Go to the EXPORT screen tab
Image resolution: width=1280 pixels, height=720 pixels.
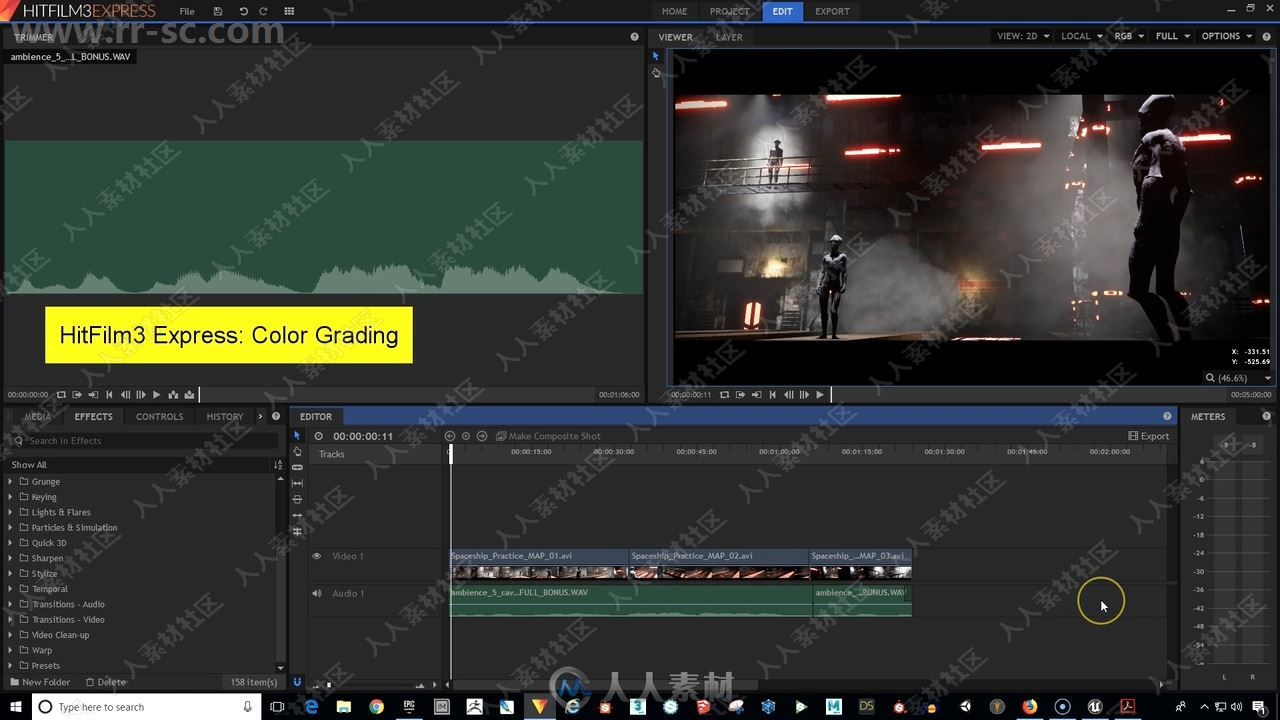point(832,11)
